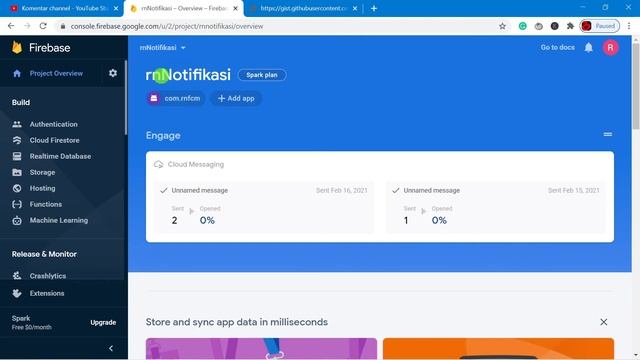640x360 pixels.
Task: Click the Grammarly extension icon
Action: pyautogui.click(x=522, y=26)
